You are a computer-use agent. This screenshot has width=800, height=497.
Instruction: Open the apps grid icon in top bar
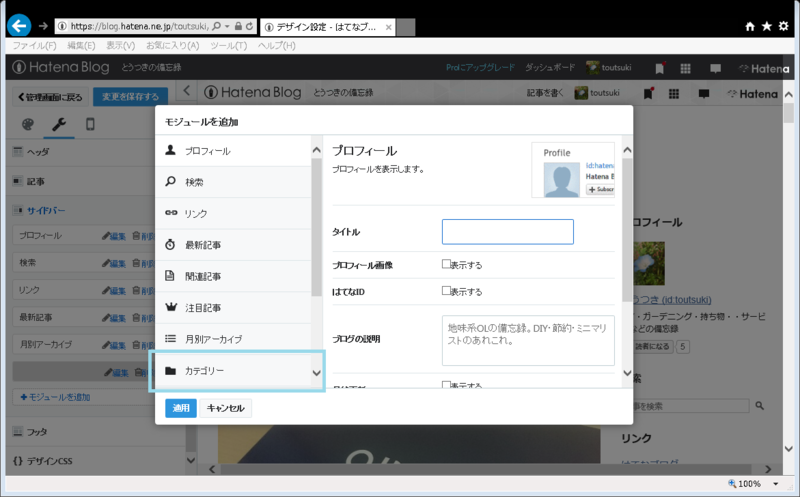[685, 68]
